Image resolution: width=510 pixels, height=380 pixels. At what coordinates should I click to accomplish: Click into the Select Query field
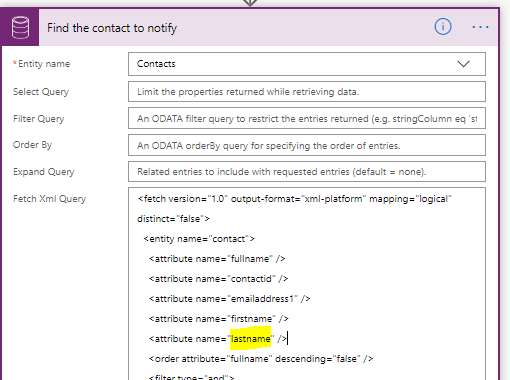pos(307,92)
